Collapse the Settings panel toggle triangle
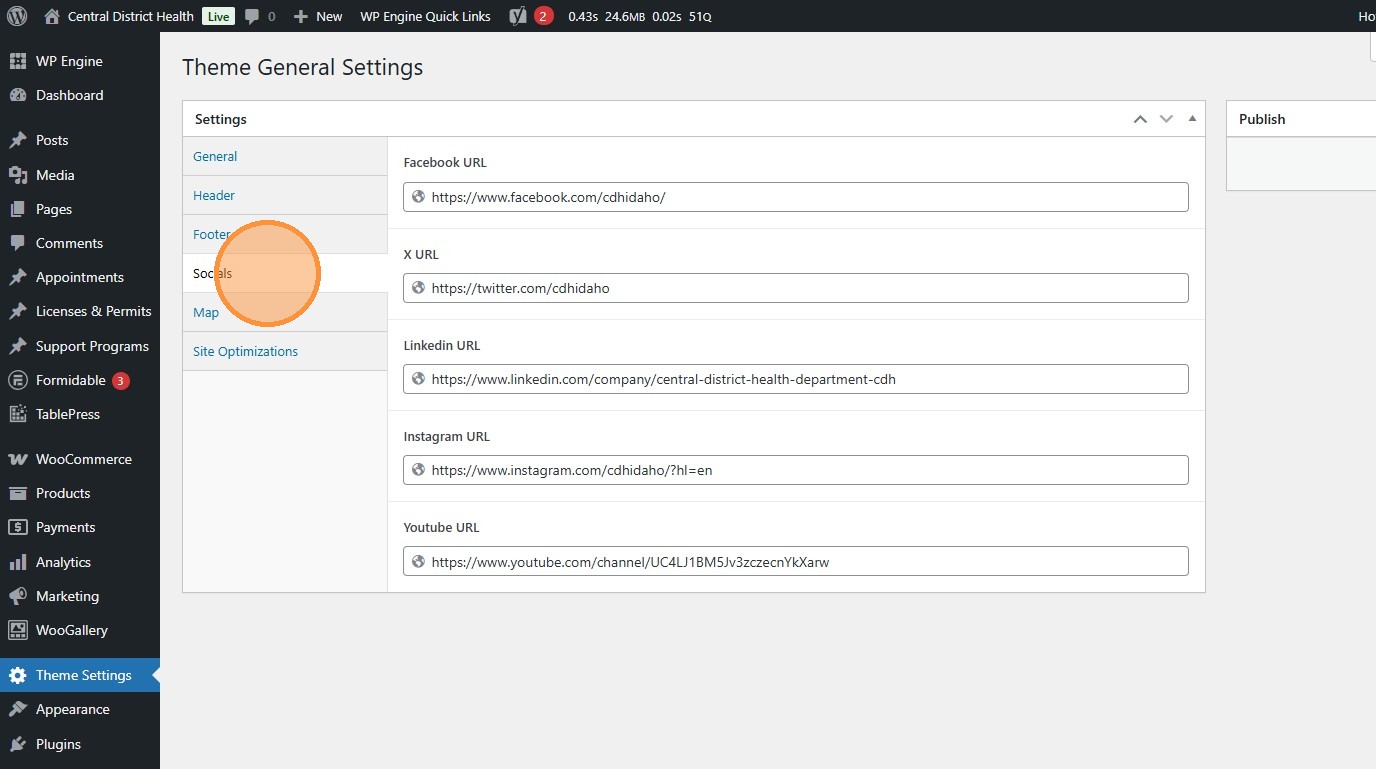 click(x=1192, y=119)
